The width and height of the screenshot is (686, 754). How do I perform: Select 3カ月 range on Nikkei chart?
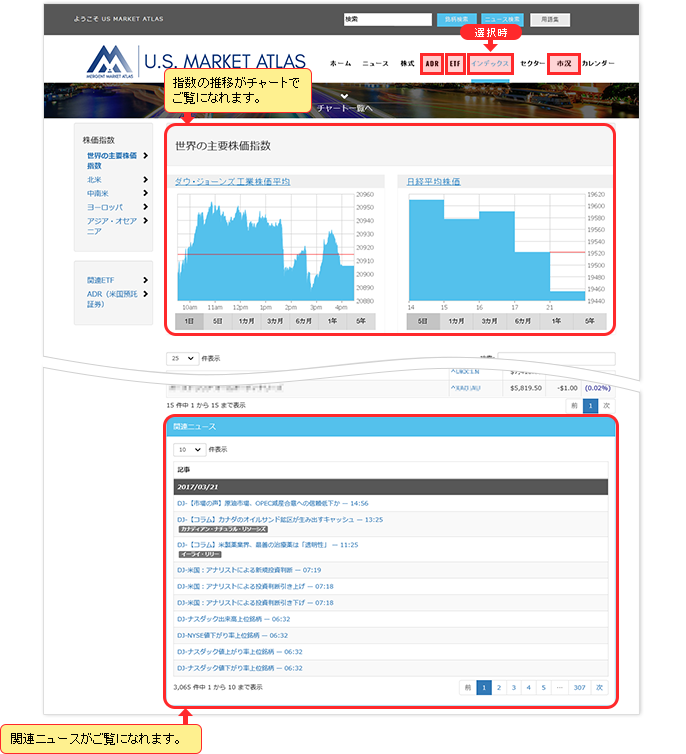click(490, 321)
